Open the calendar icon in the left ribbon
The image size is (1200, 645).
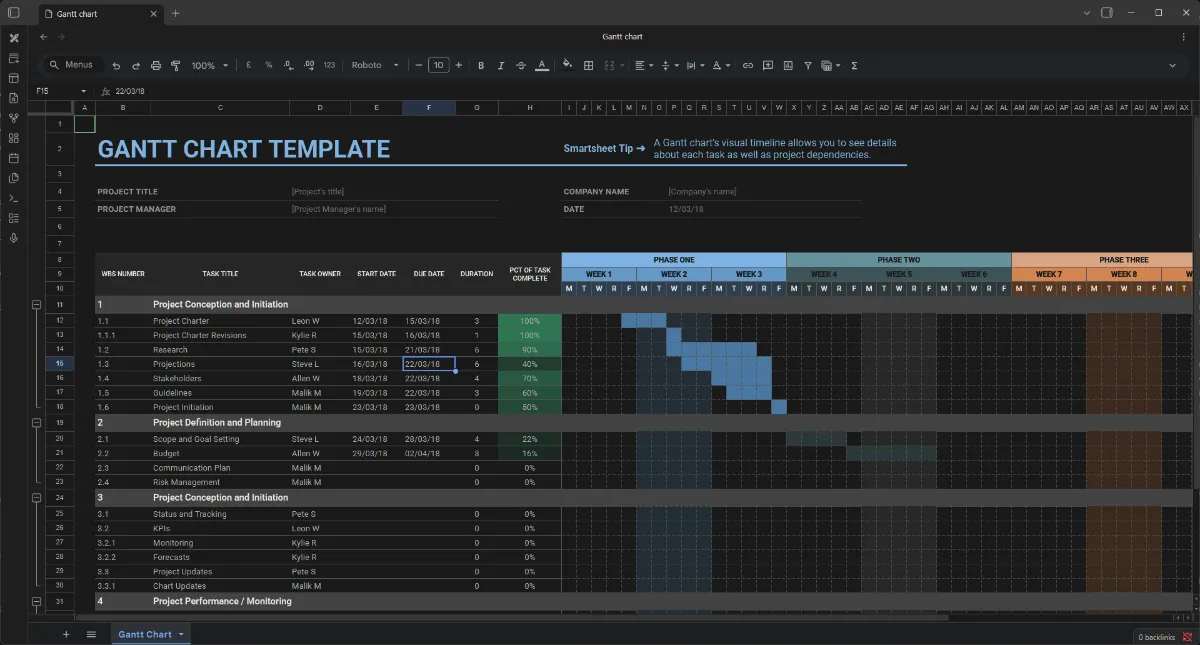(x=14, y=158)
